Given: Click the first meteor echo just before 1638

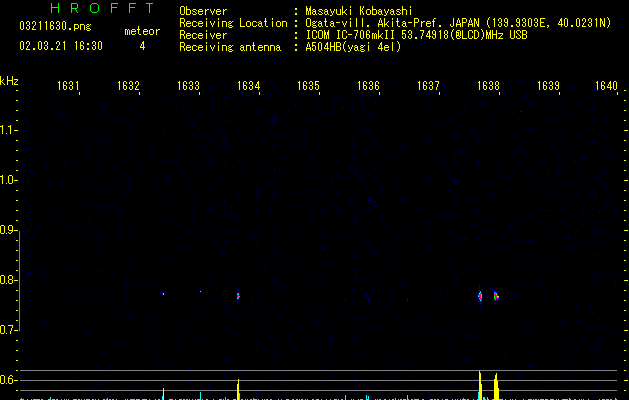Looking at the screenshot, I should [x=480, y=296].
